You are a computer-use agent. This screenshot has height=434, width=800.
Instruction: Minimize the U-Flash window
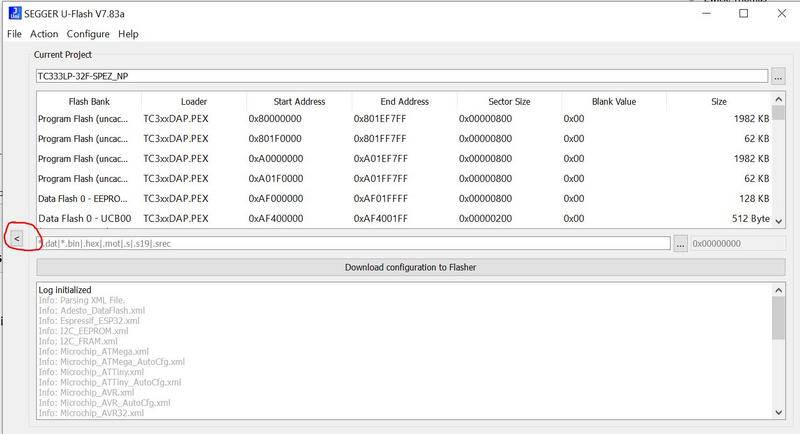(706, 13)
